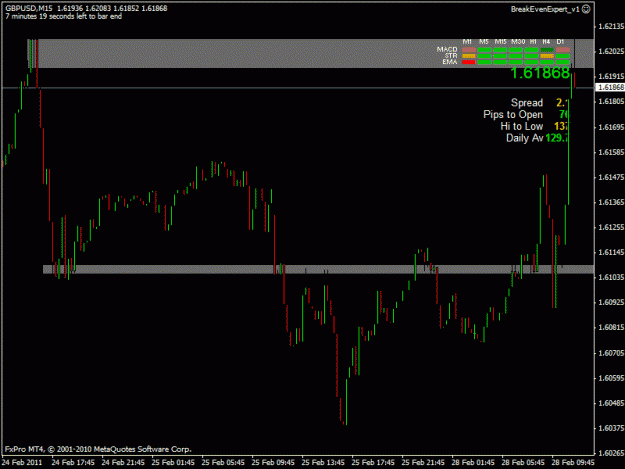Image resolution: width=625 pixels, height=469 pixels.
Task: Click the 1.62135 price axis label
Action: (x=611, y=26)
